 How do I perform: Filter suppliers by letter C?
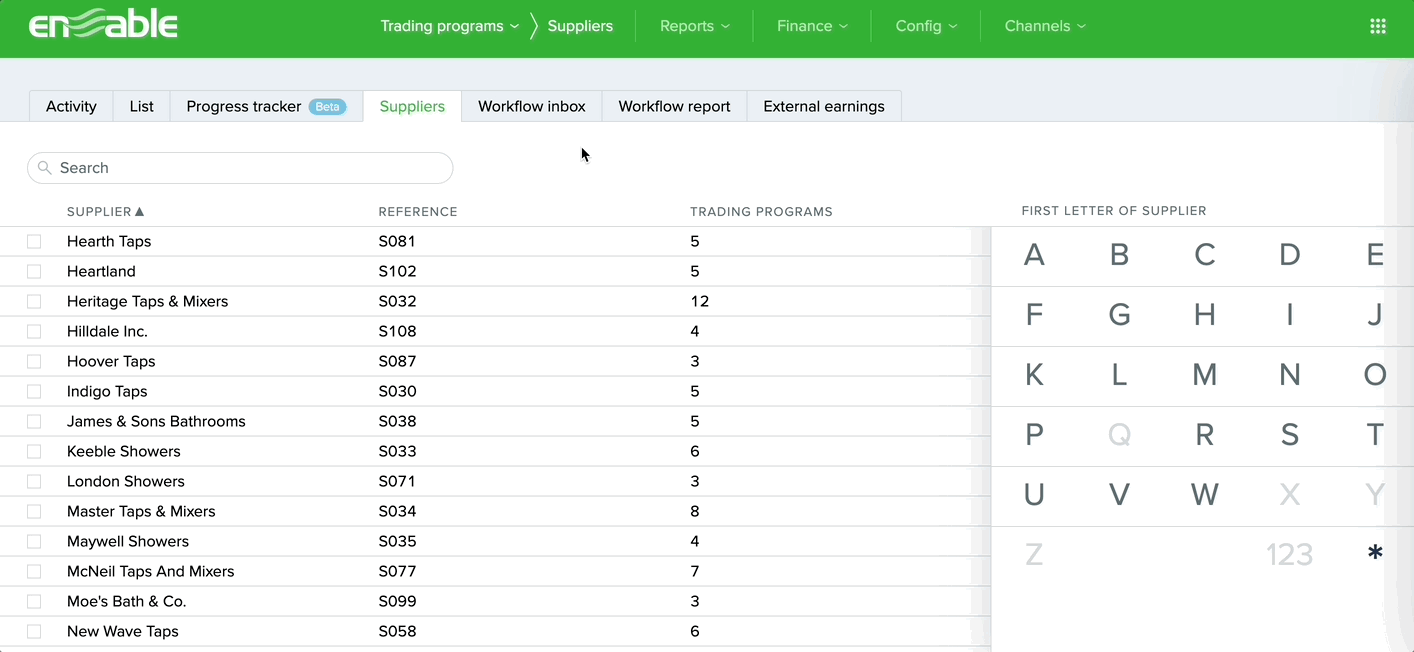tap(1205, 255)
